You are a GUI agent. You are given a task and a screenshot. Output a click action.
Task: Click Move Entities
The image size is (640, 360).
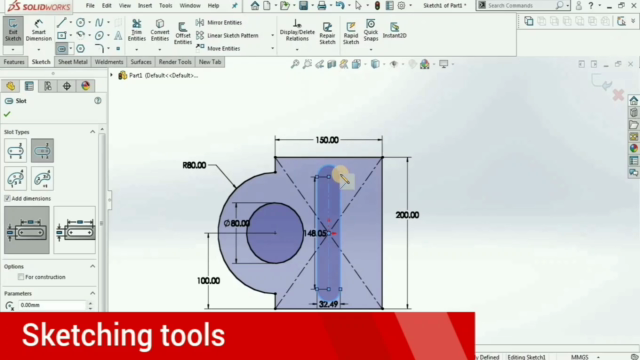click(218, 49)
